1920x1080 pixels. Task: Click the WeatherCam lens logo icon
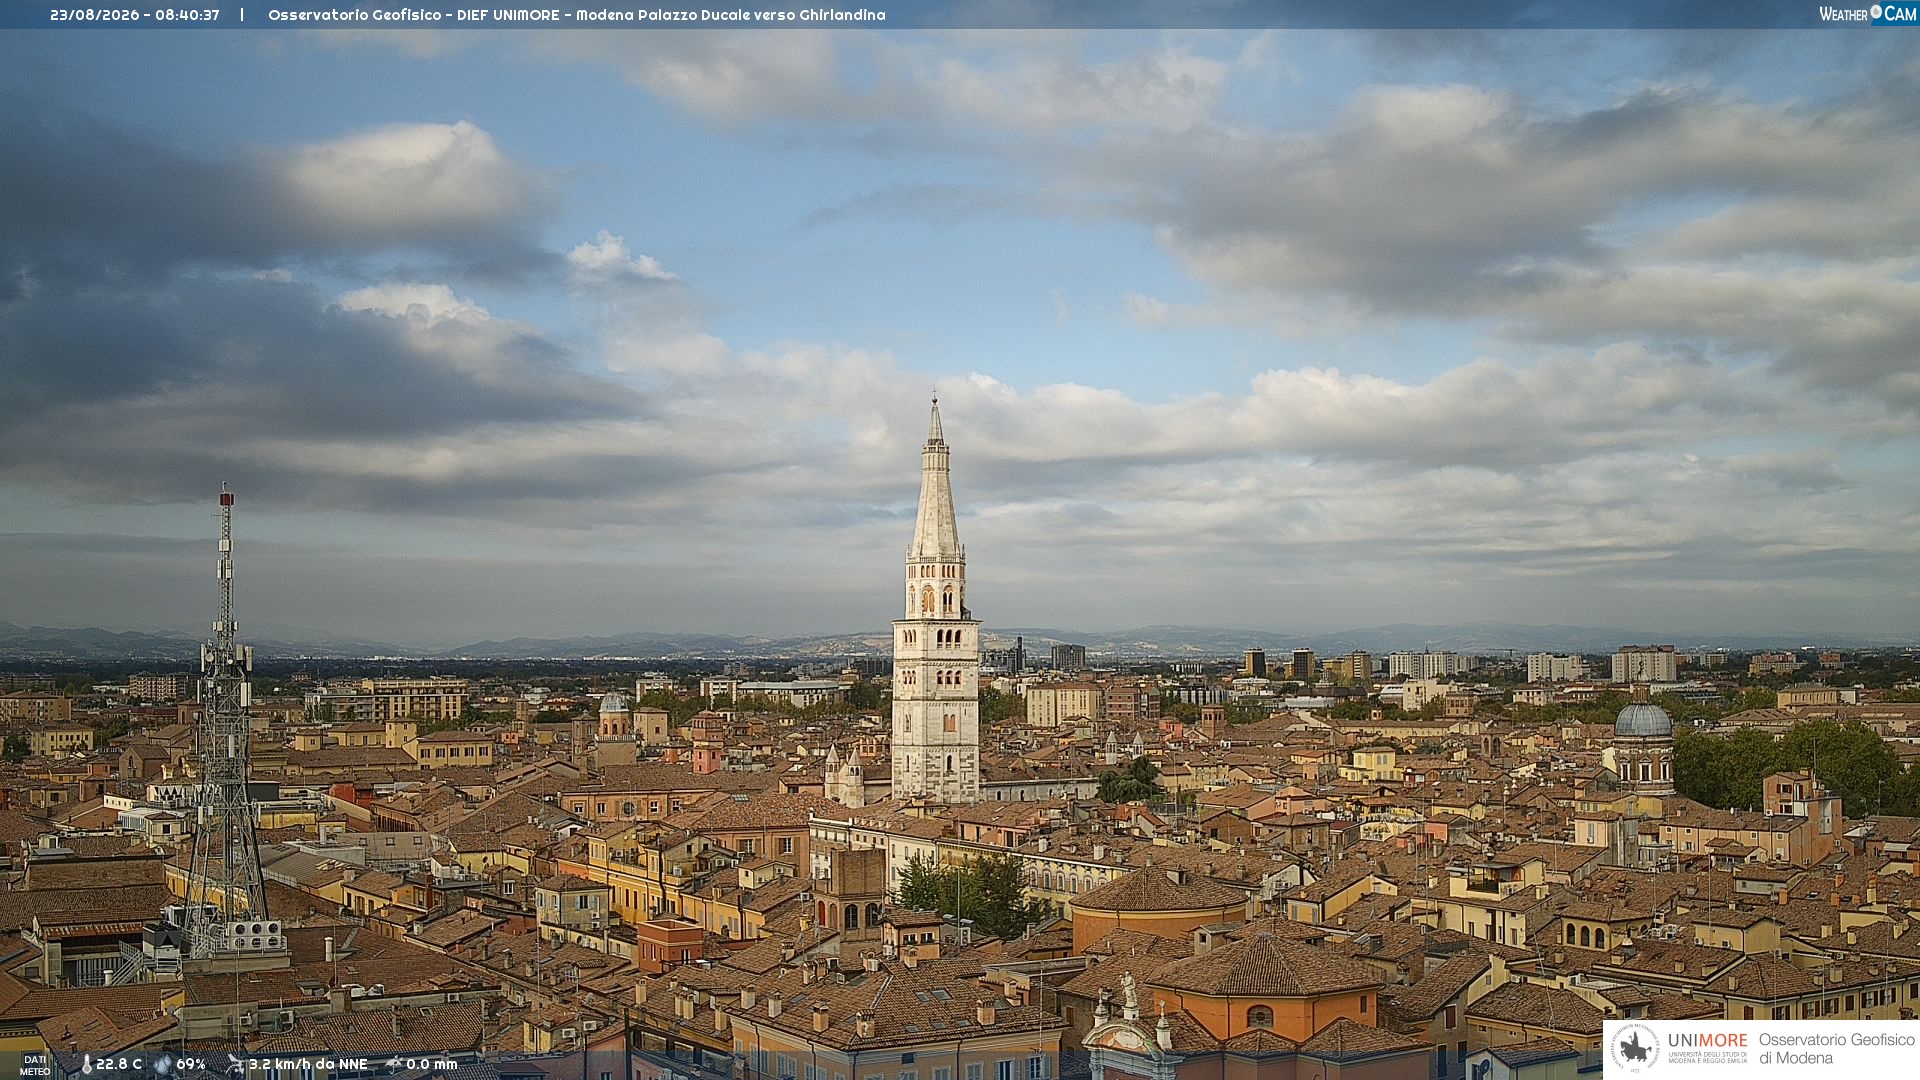1876,13
